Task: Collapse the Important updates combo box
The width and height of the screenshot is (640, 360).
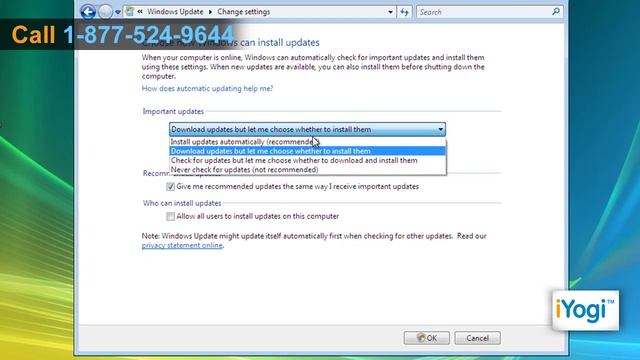Action: [x=307, y=129]
